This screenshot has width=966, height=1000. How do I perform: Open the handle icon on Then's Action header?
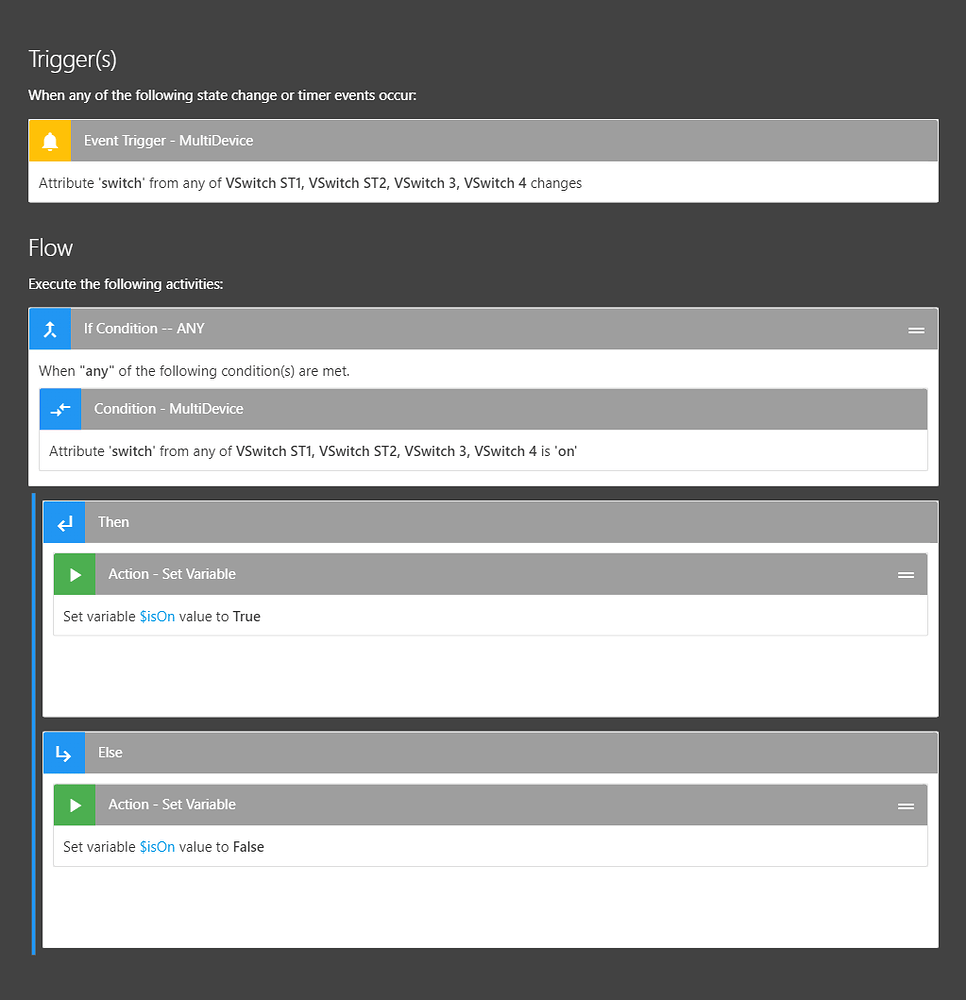click(x=906, y=574)
